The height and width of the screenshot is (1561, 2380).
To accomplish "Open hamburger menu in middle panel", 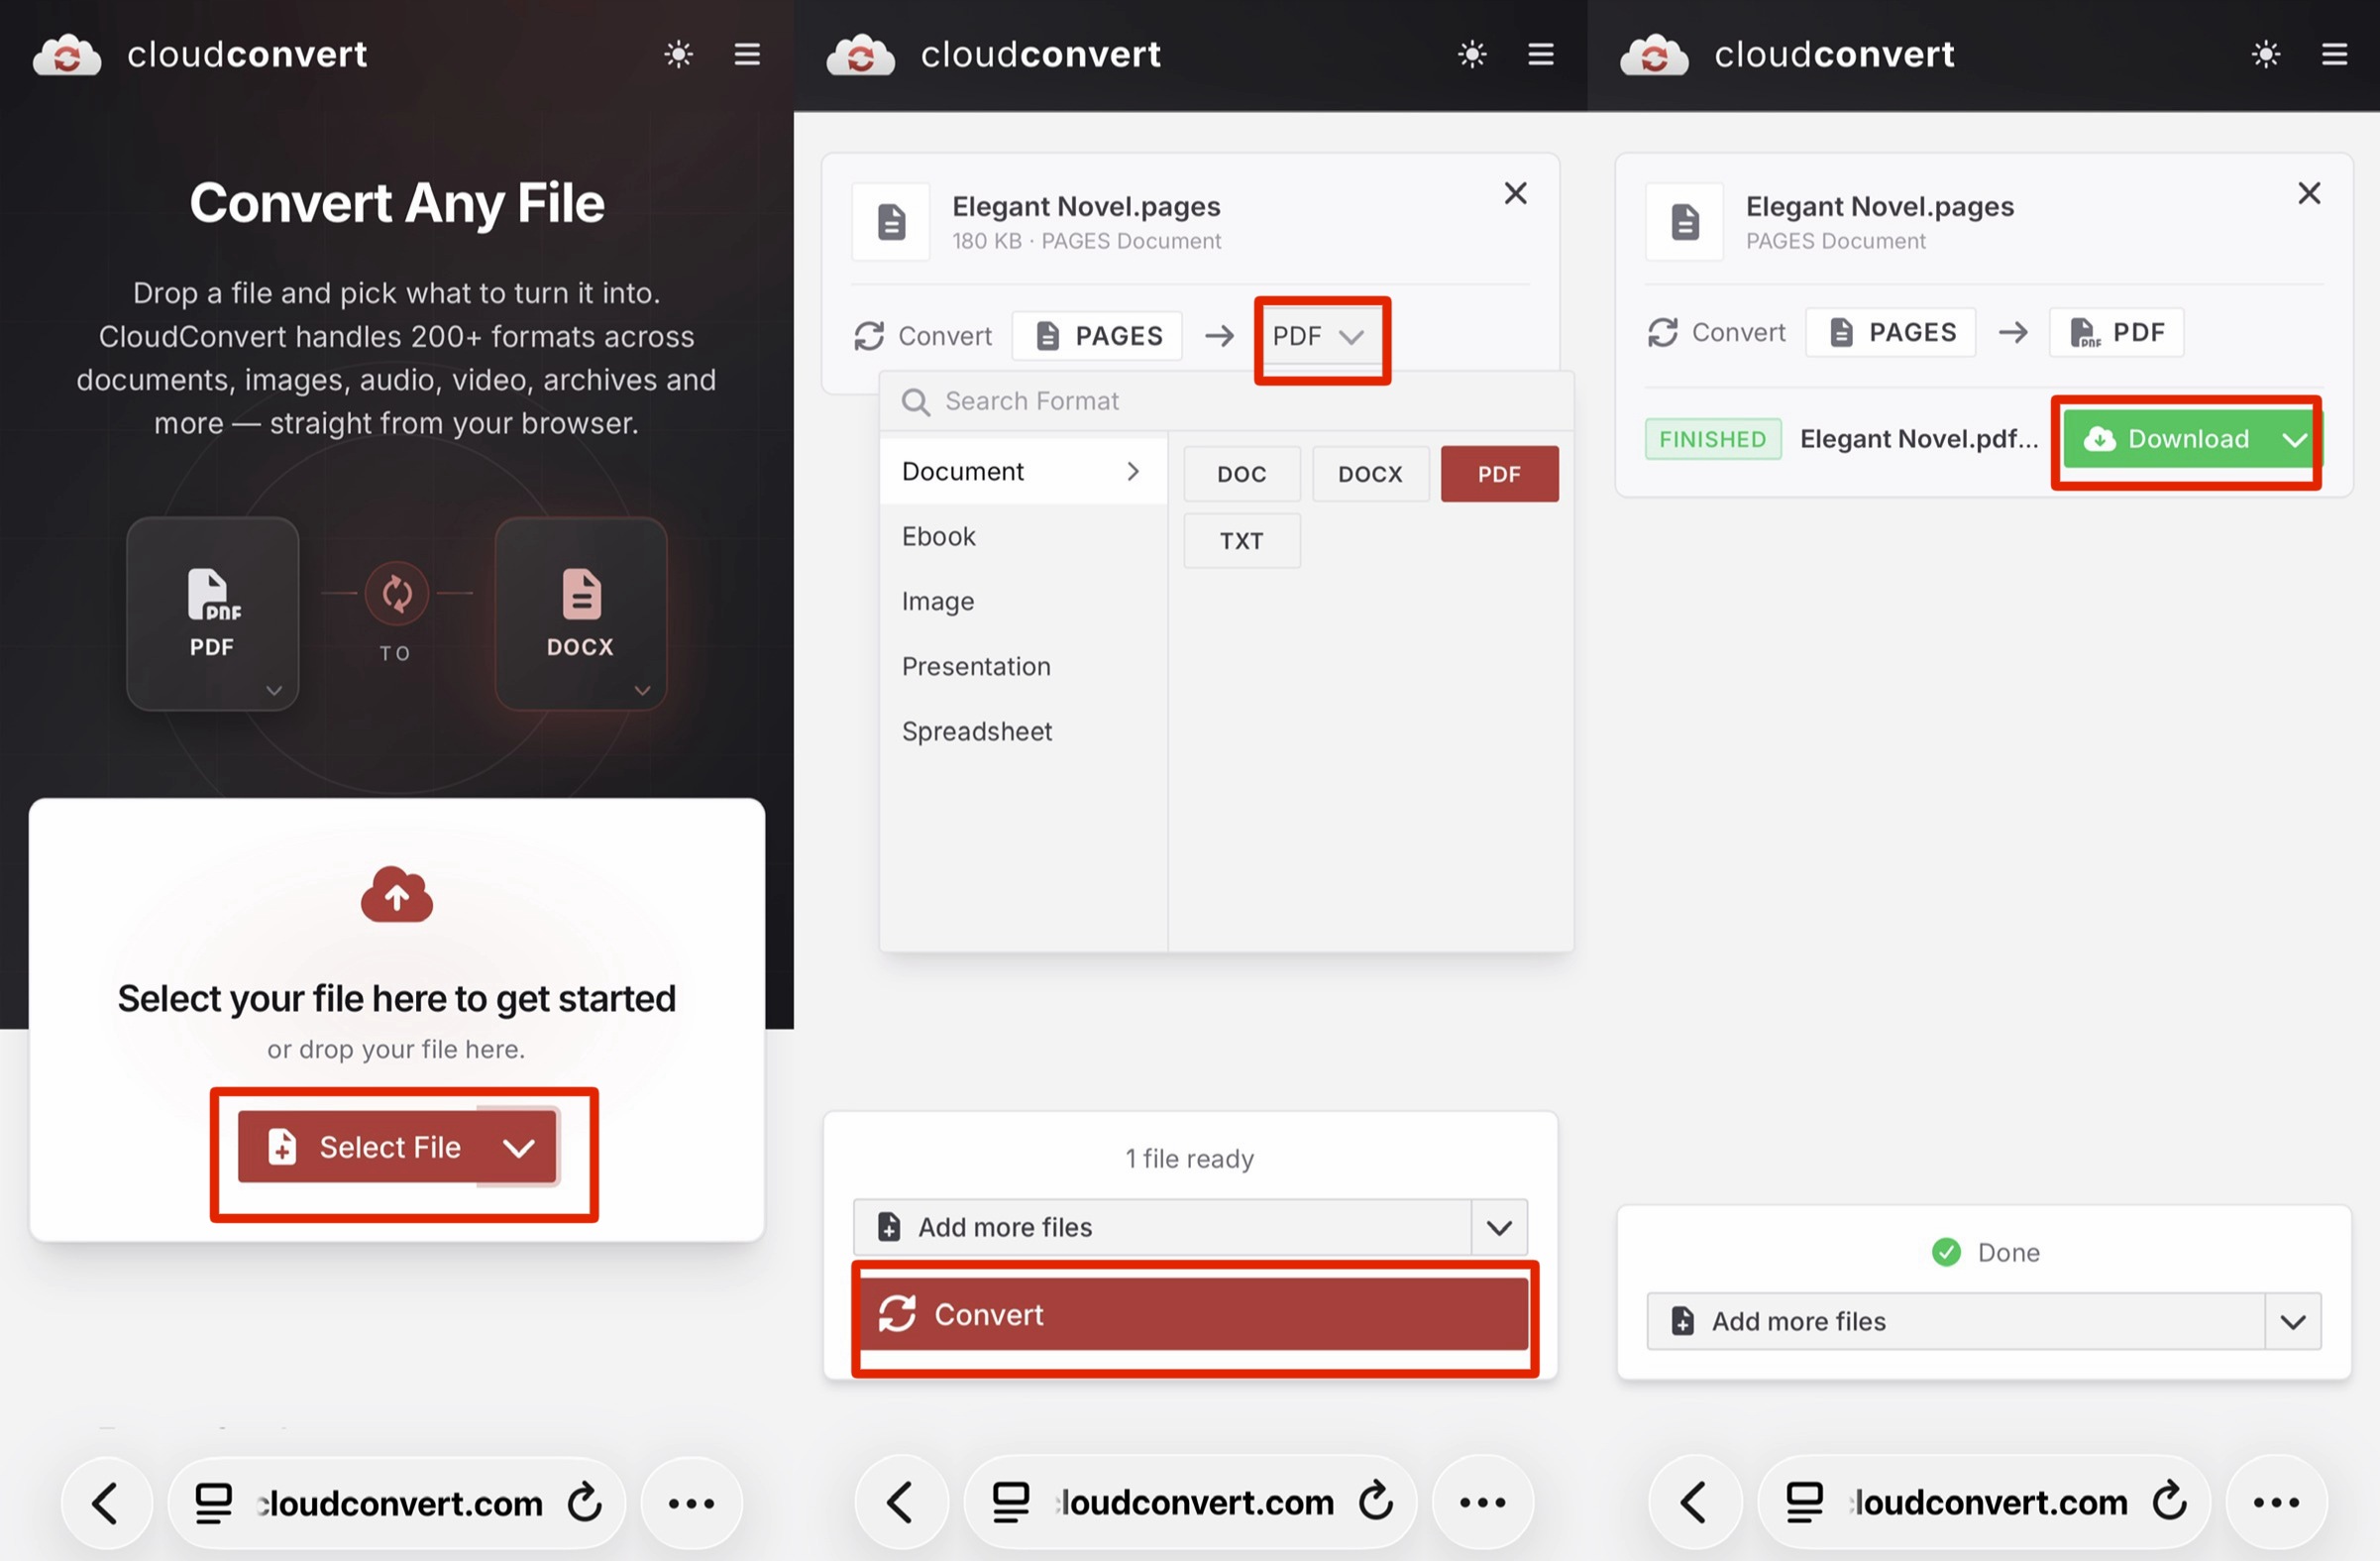I will (x=1541, y=54).
